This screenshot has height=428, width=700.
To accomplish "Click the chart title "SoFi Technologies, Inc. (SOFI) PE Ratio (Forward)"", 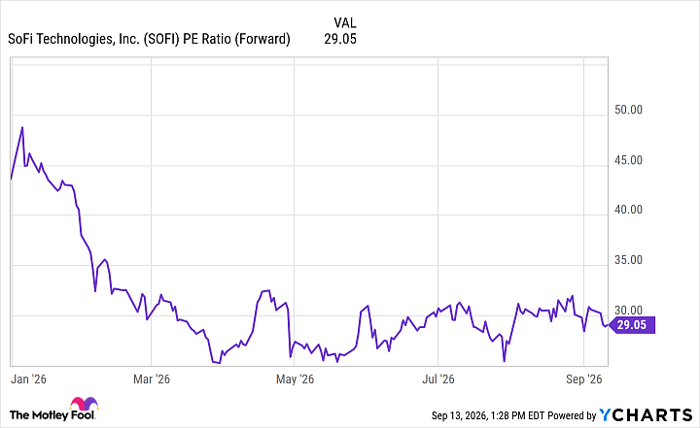I will point(149,39).
